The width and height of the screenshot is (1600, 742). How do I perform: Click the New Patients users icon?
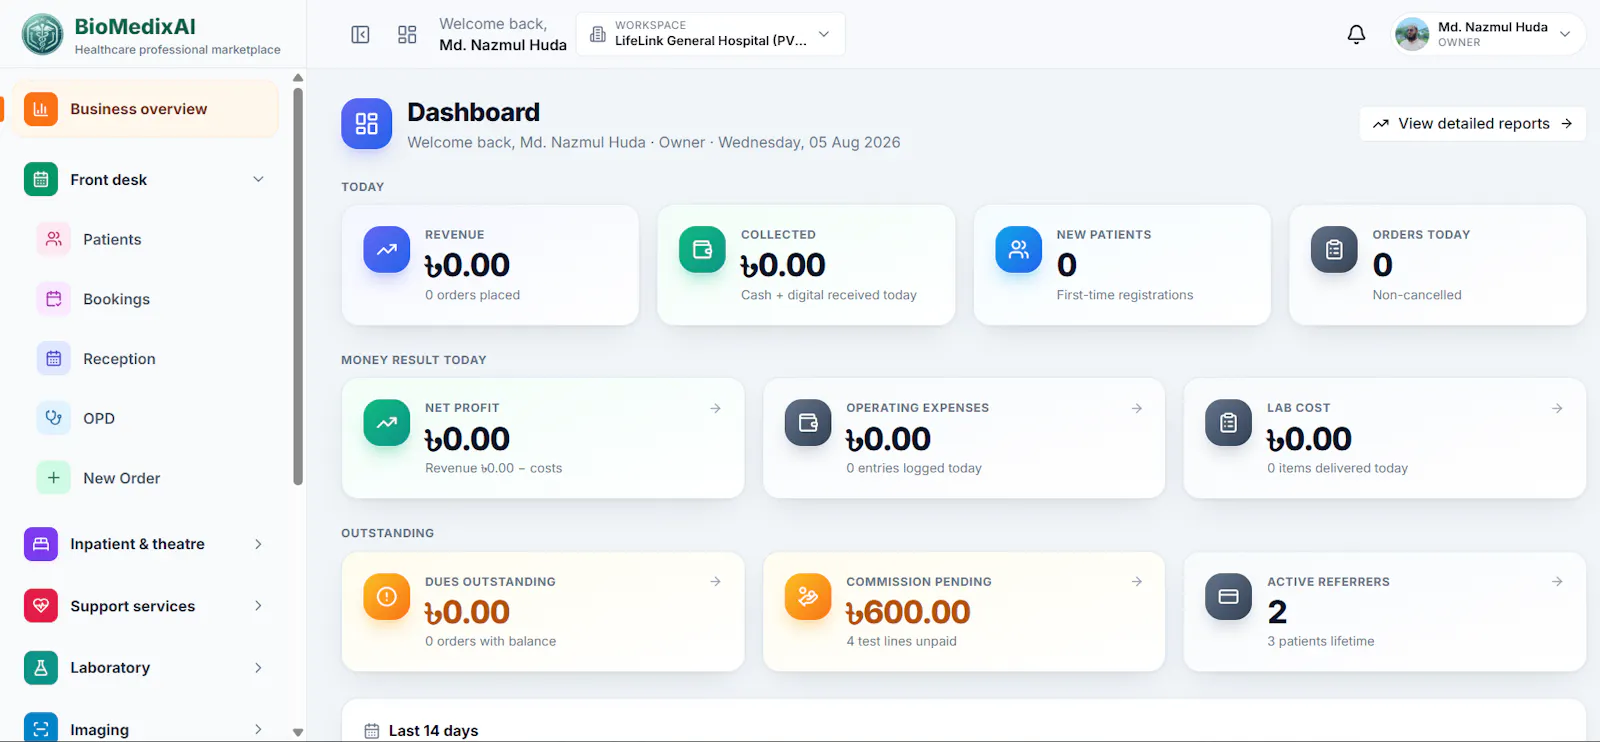click(x=1018, y=250)
